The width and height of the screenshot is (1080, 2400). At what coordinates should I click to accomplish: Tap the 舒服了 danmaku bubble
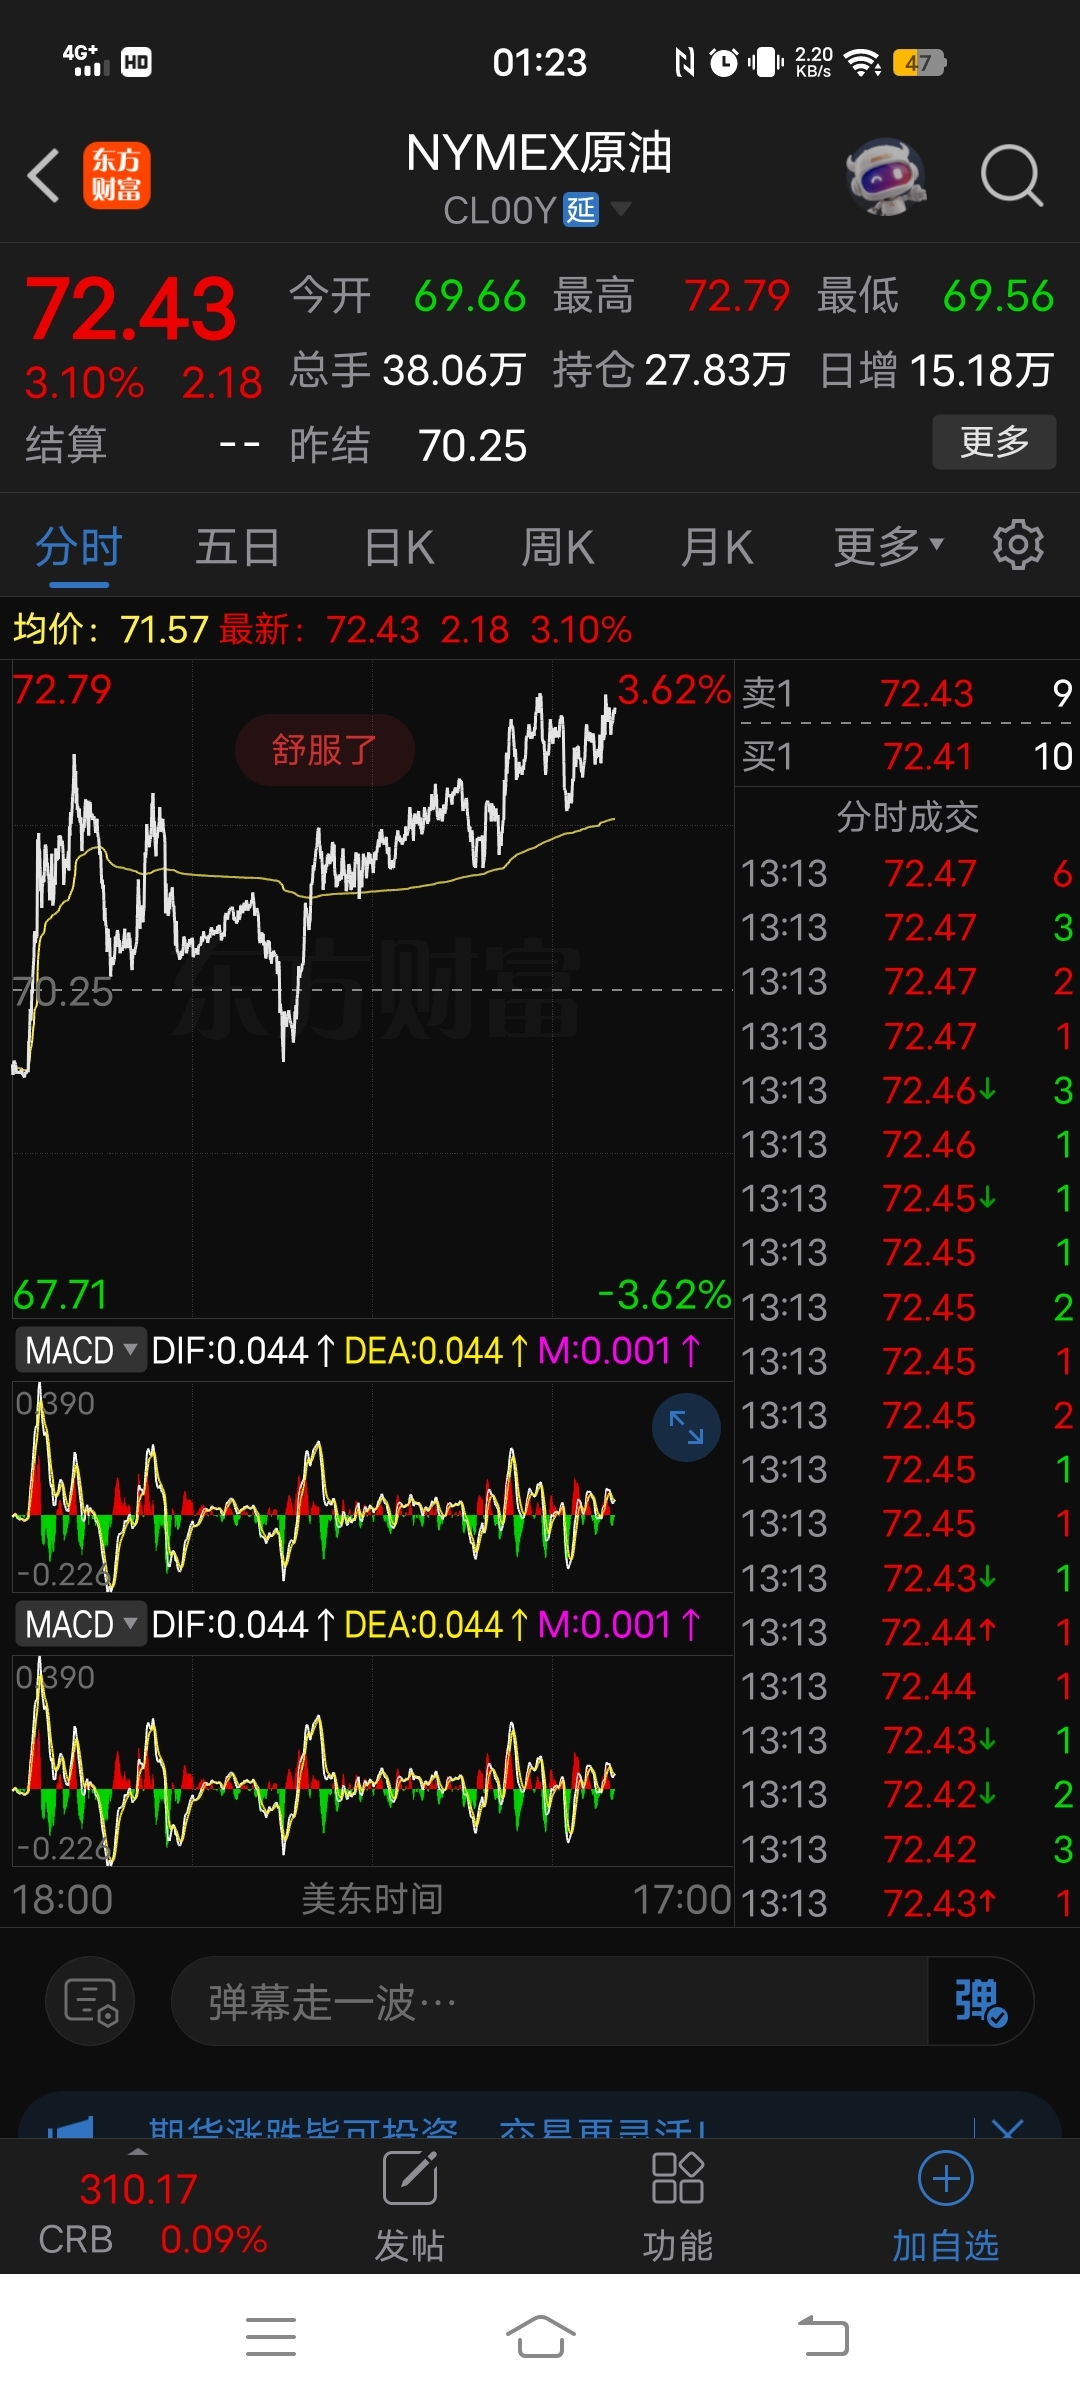tap(324, 749)
